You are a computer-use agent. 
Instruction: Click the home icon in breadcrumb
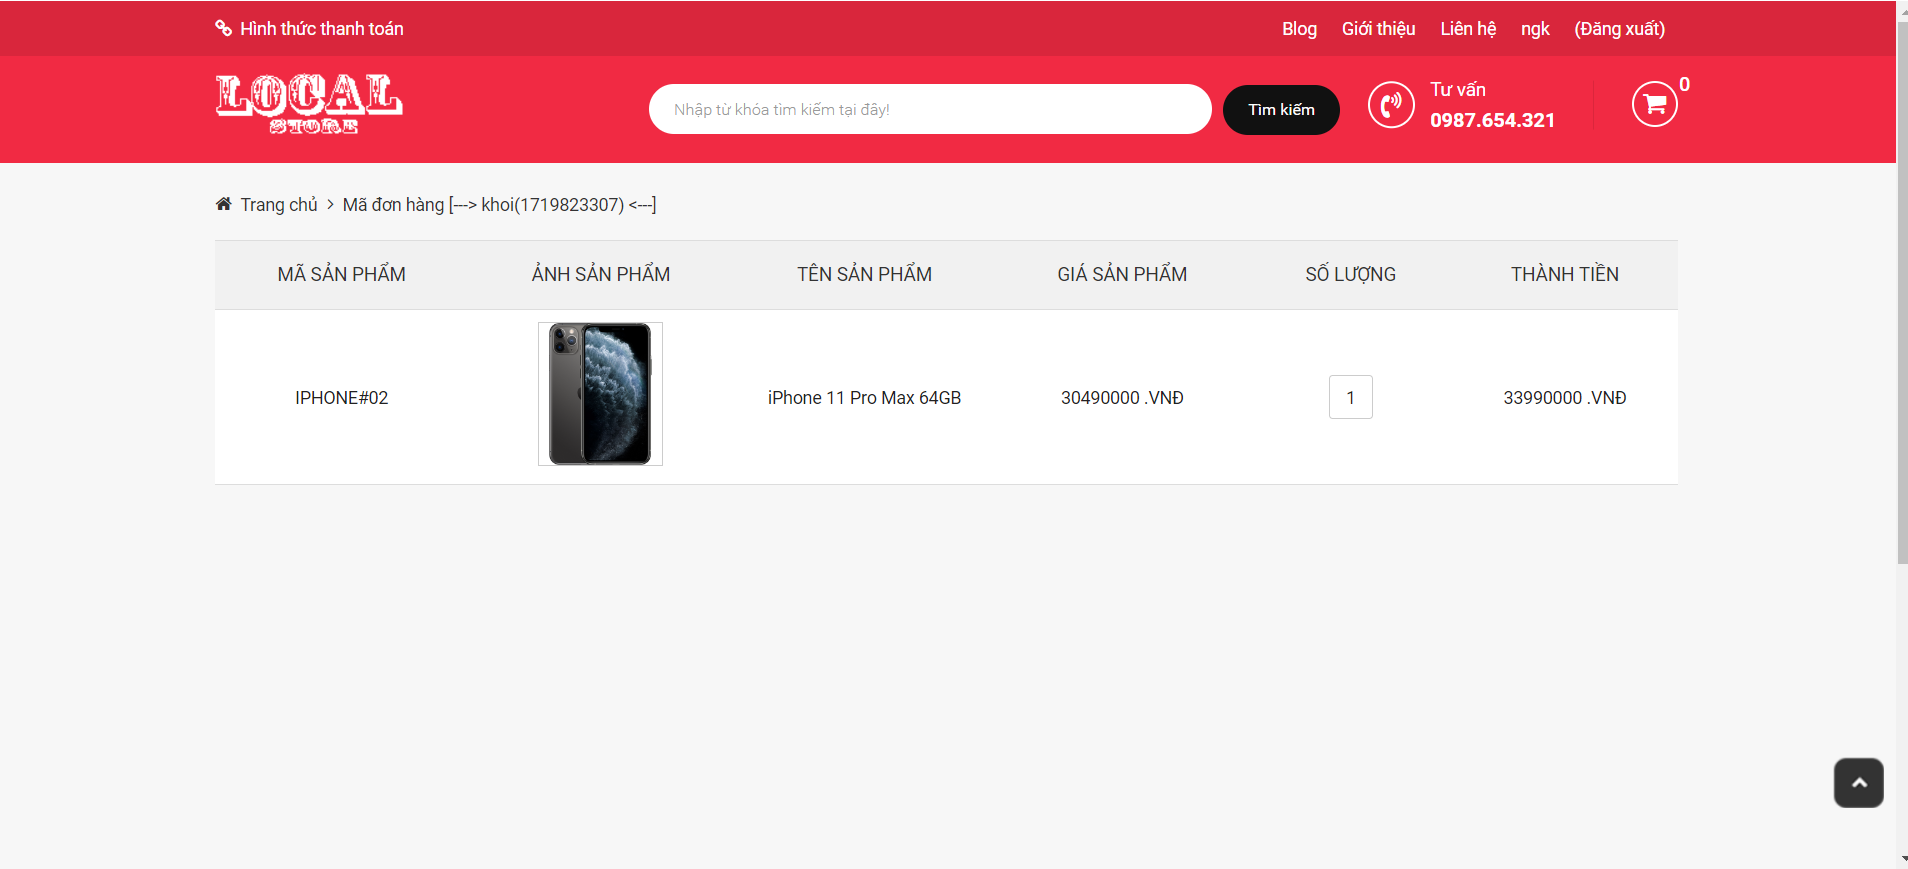point(223,204)
